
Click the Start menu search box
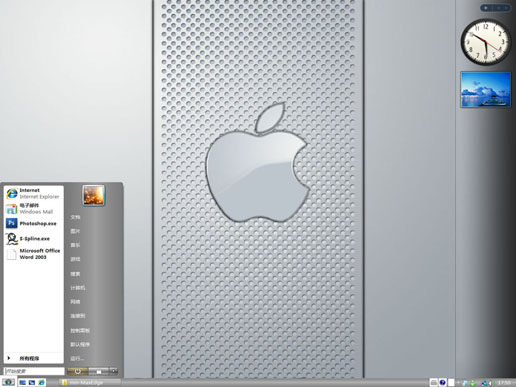[x=34, y=371]
